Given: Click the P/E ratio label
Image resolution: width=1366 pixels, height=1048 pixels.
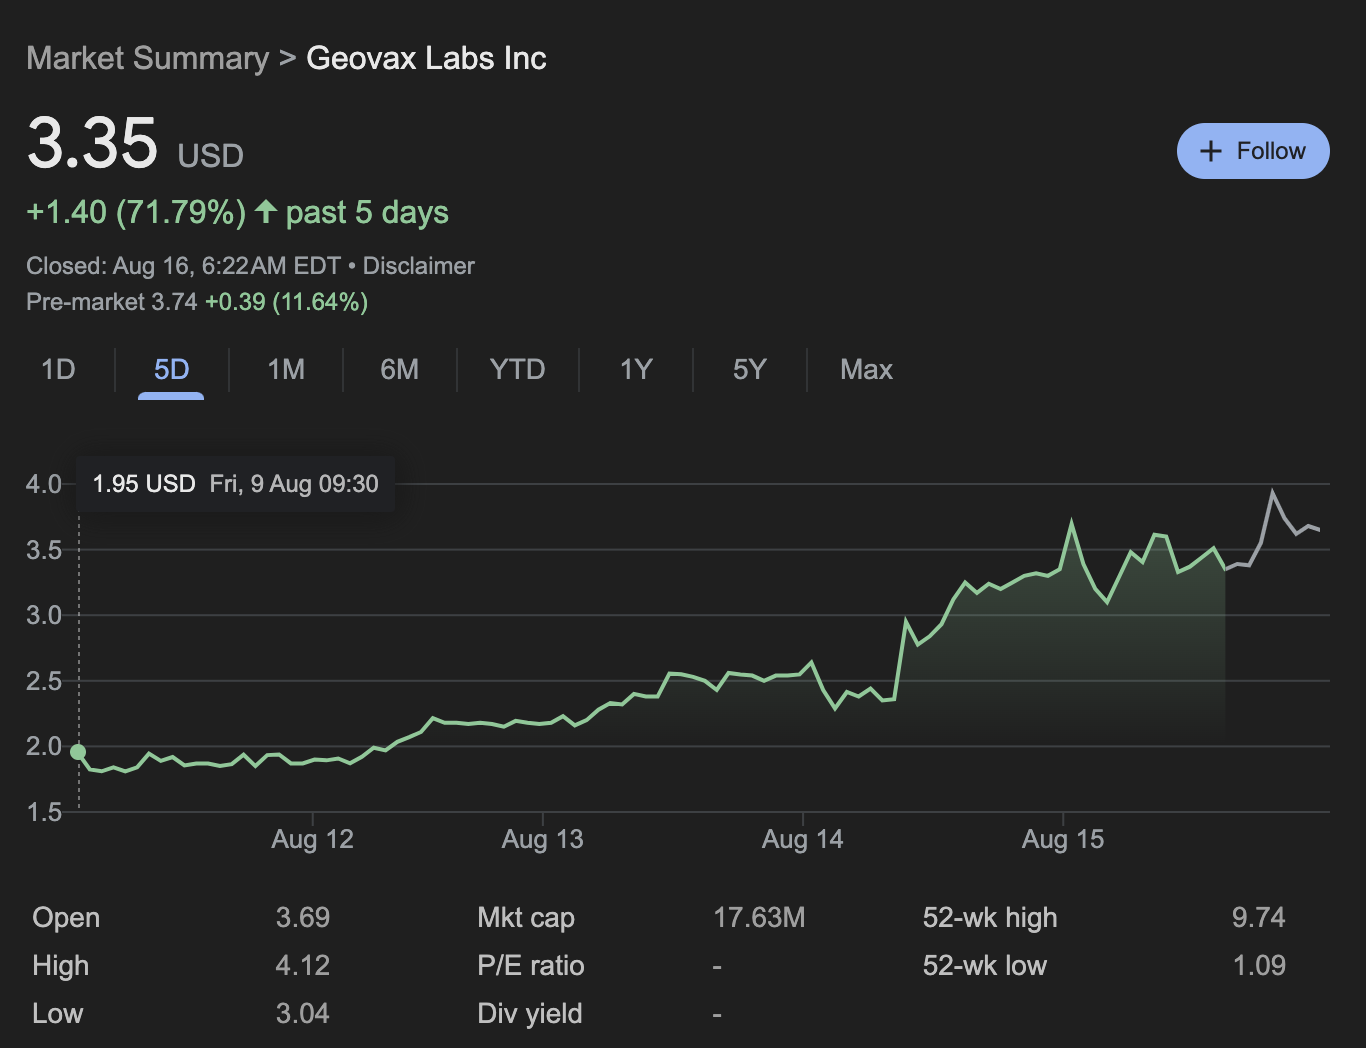Looking at the screenshot, I should pos(531,966).
